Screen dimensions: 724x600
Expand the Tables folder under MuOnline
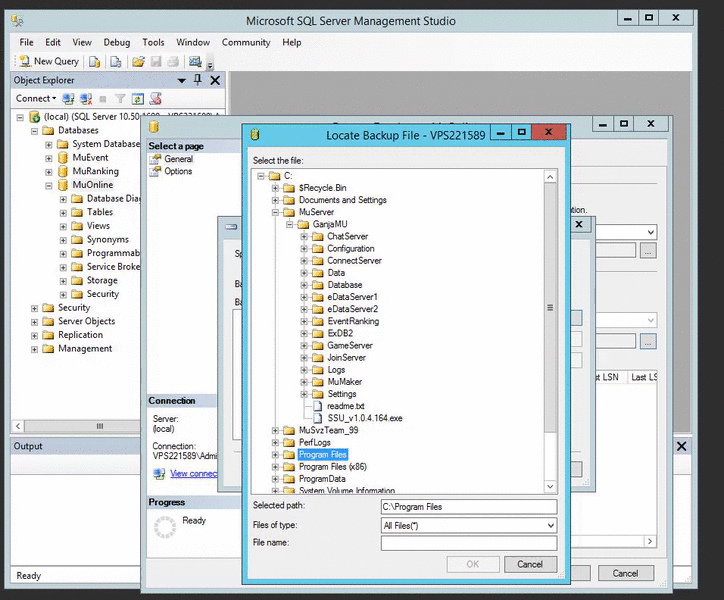click(x=63, y=213)
